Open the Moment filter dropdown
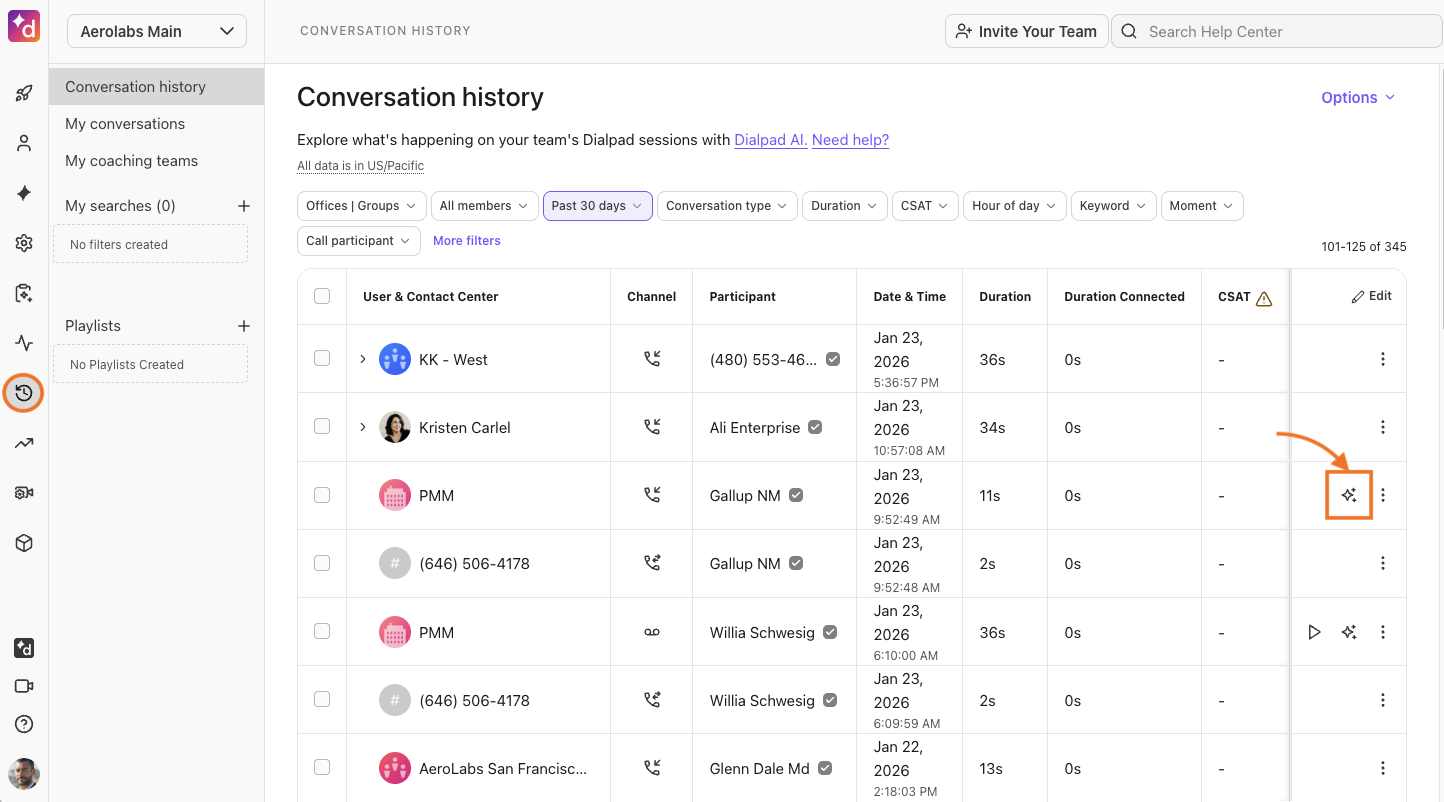This screenshot has height=802, width=1444. (1202, 206)
